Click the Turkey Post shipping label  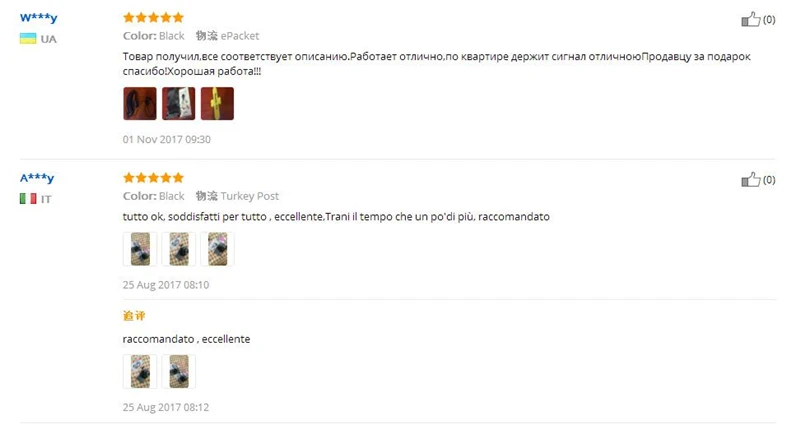tap(249, 196)
